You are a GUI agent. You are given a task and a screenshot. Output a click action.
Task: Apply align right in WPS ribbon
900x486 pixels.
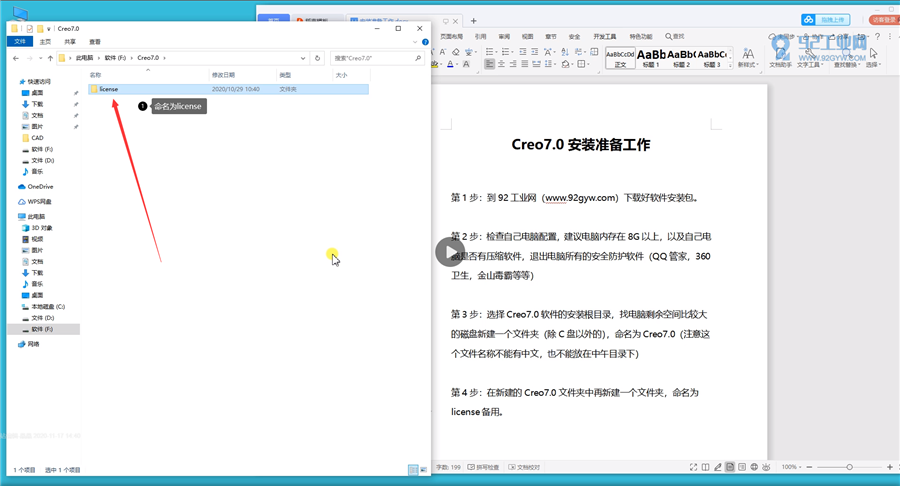[x=513, y=64]
